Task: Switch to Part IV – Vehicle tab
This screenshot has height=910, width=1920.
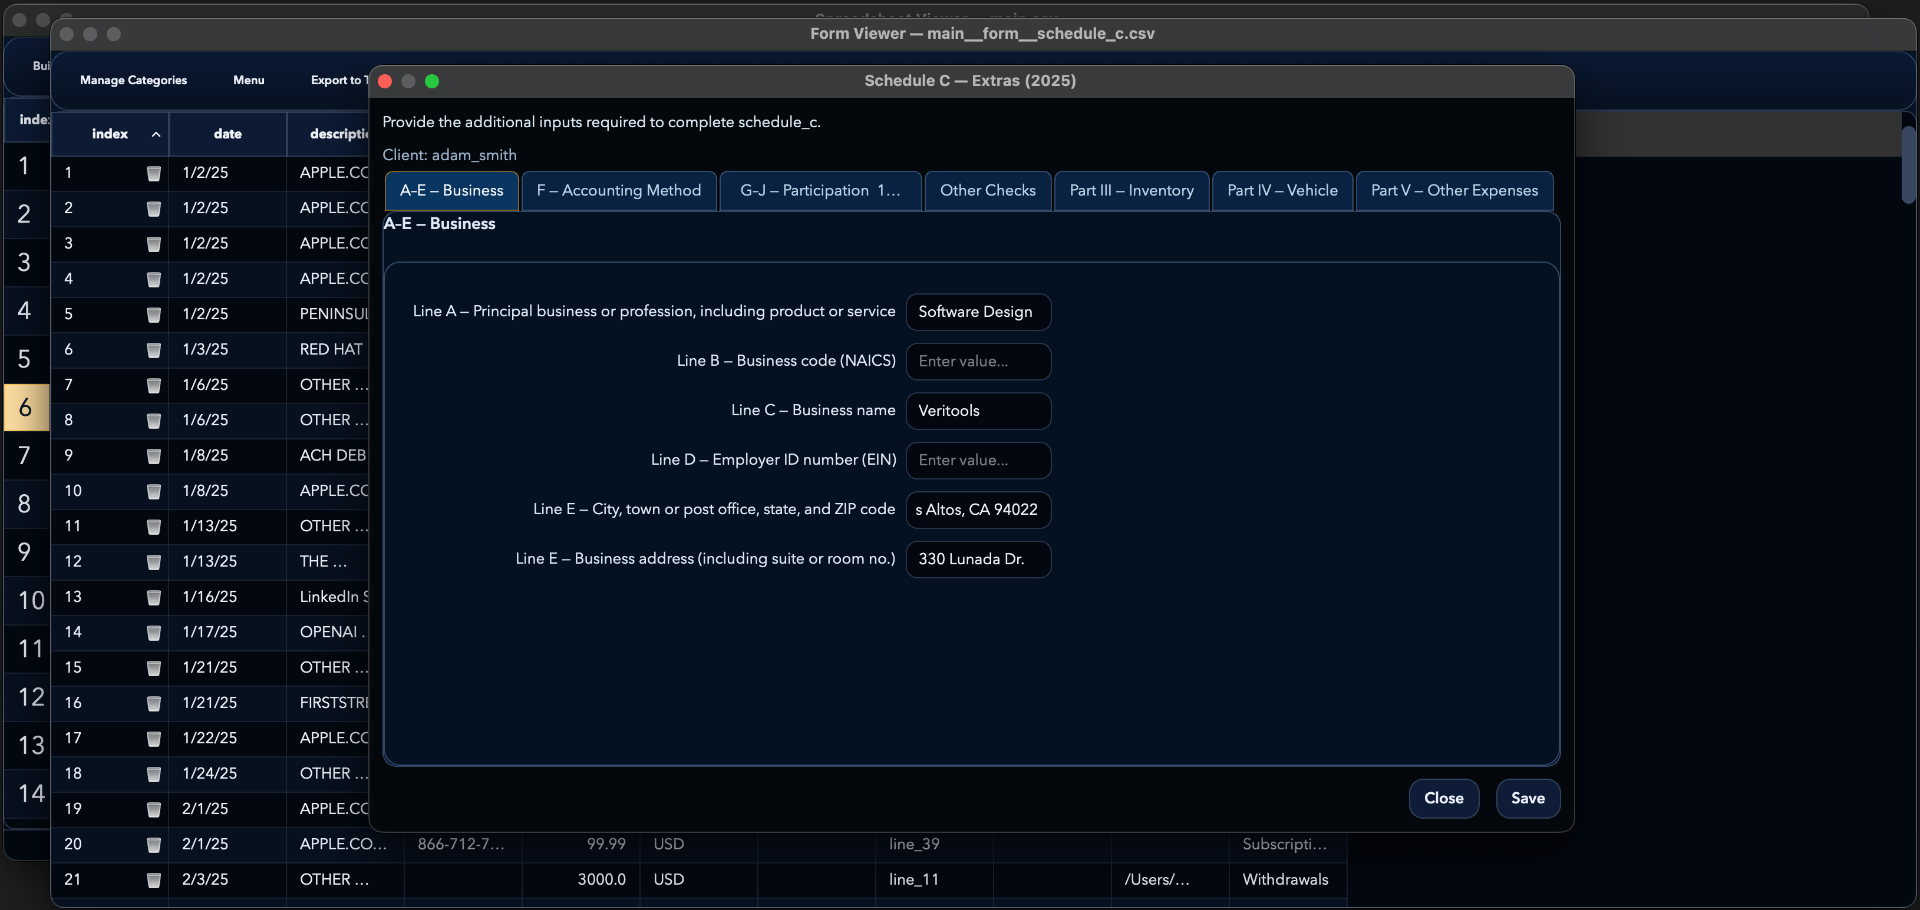Action: (1283, 190)
